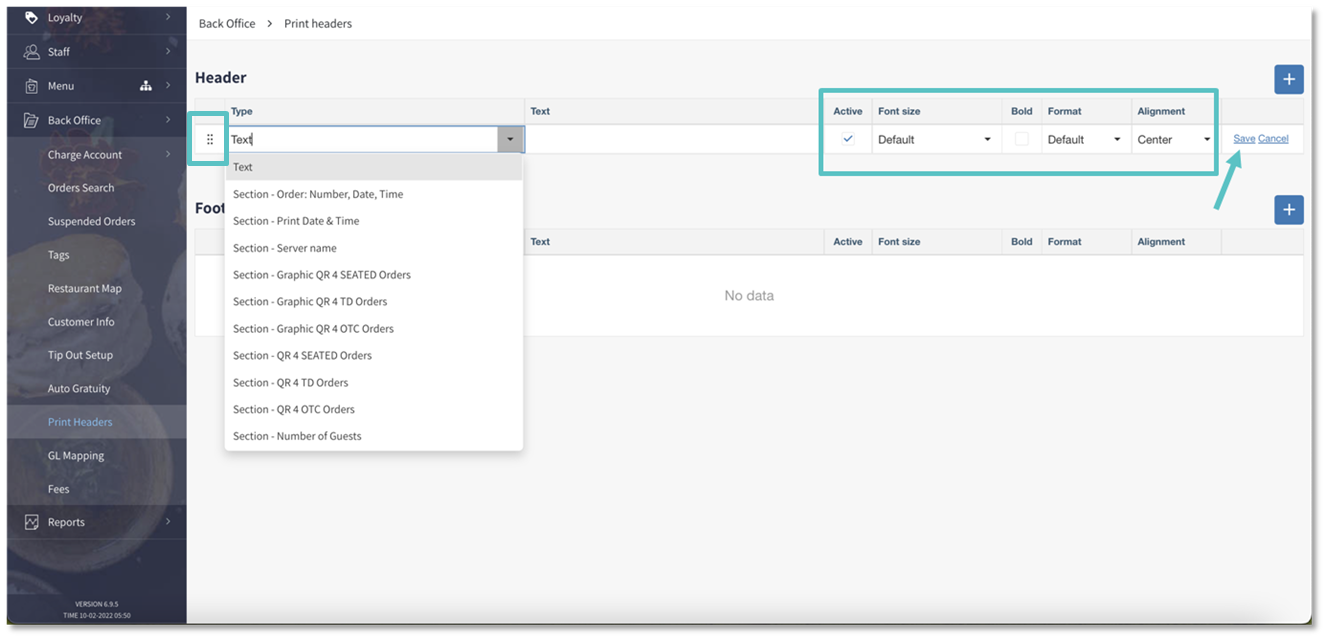
Task: Cancel editing the header row
Action: point(1273,139)
